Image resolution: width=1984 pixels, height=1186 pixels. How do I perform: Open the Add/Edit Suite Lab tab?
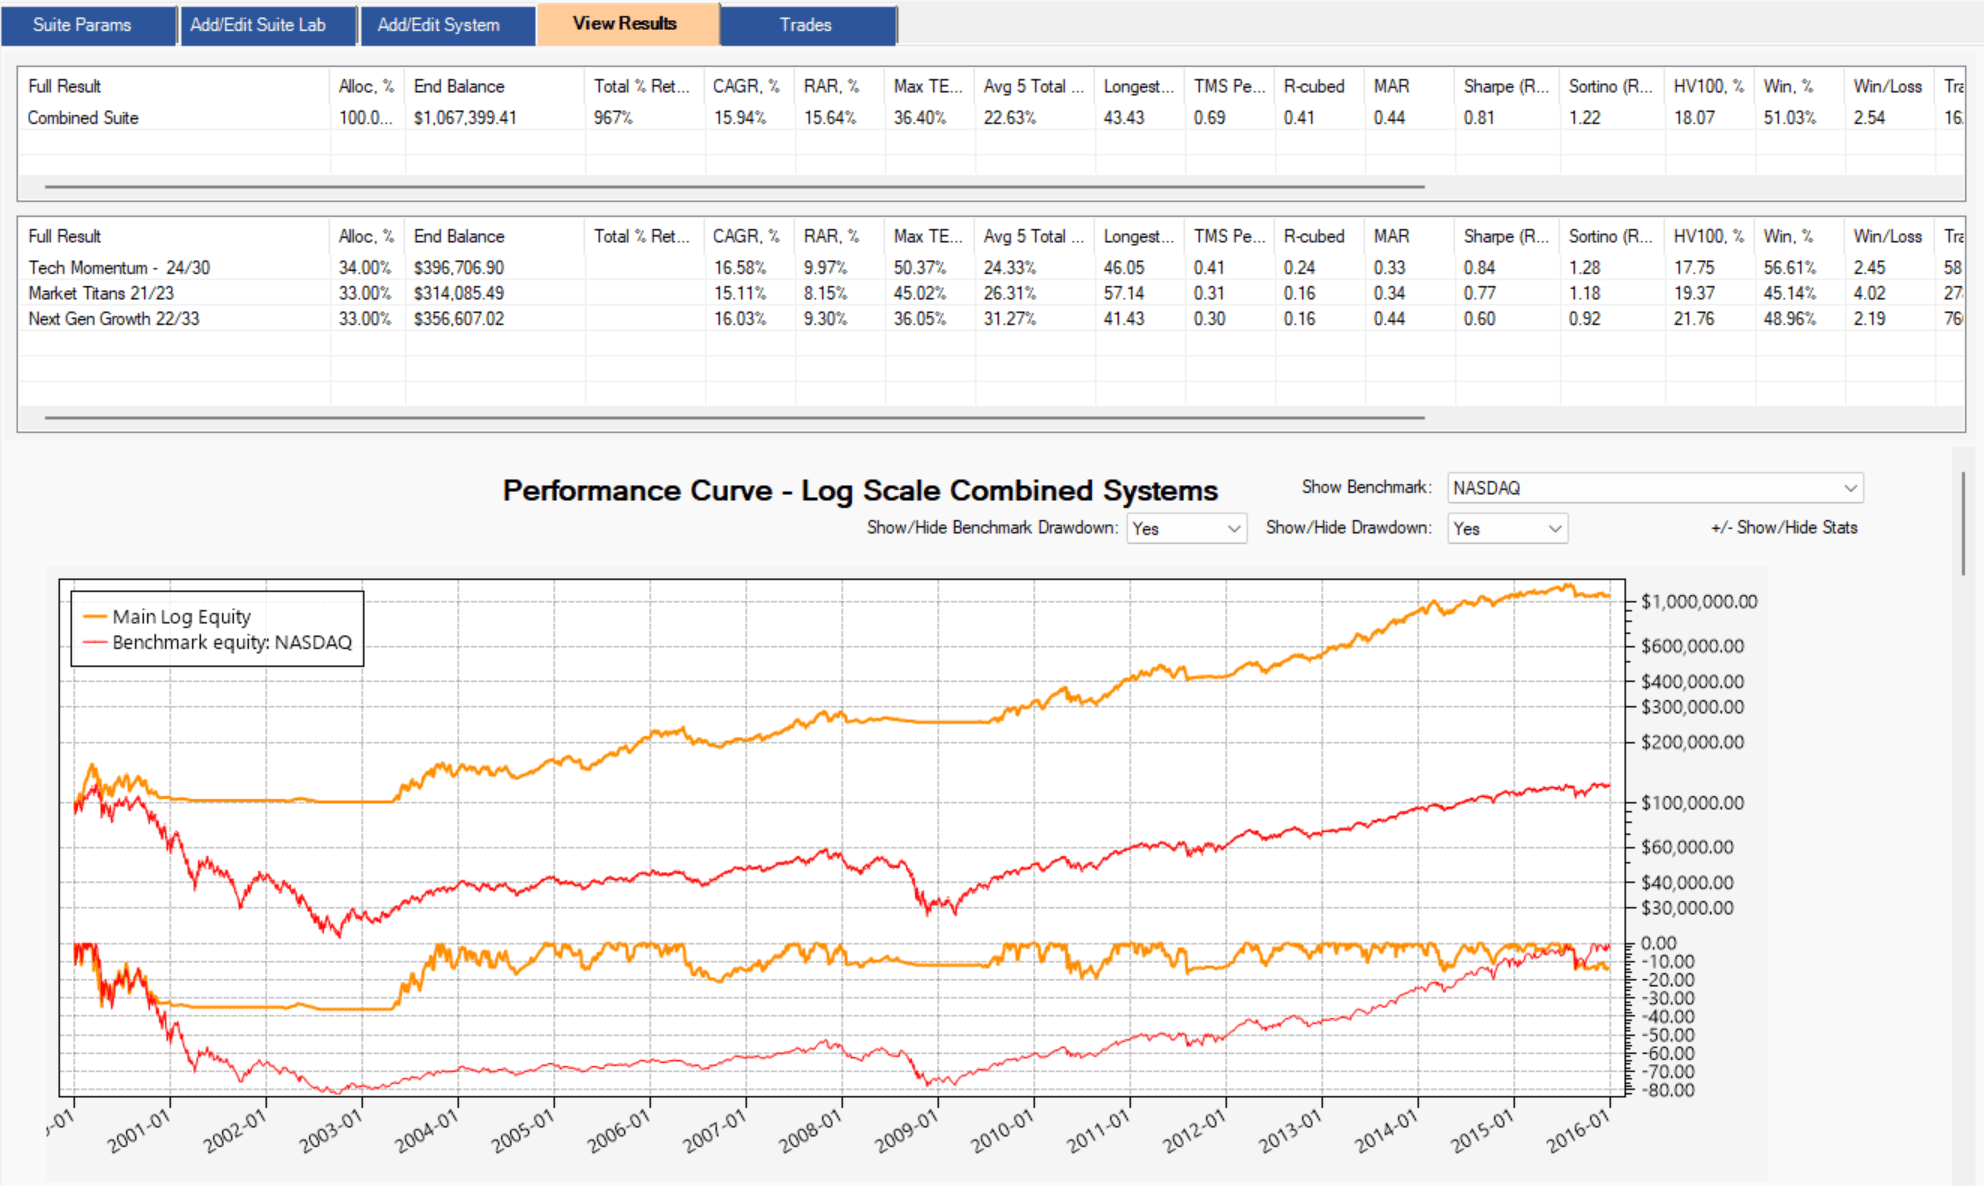(x=258, y=25)
